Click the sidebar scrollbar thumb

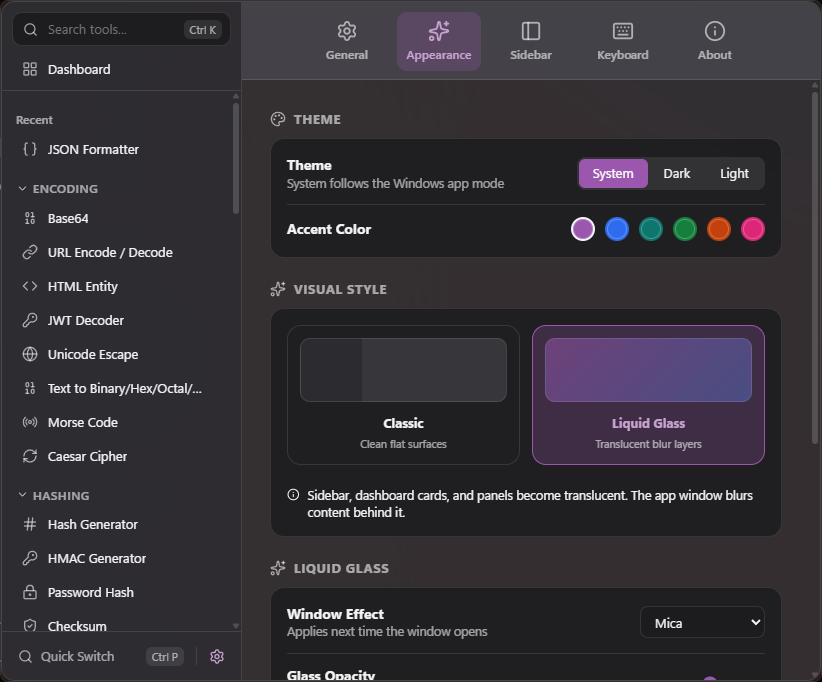[236, 158]
